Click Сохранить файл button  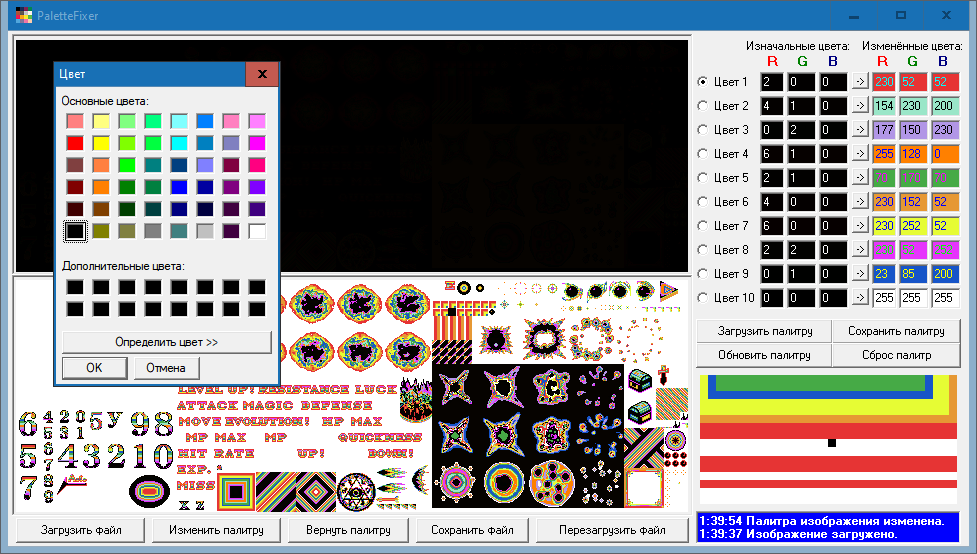point(472,530)
